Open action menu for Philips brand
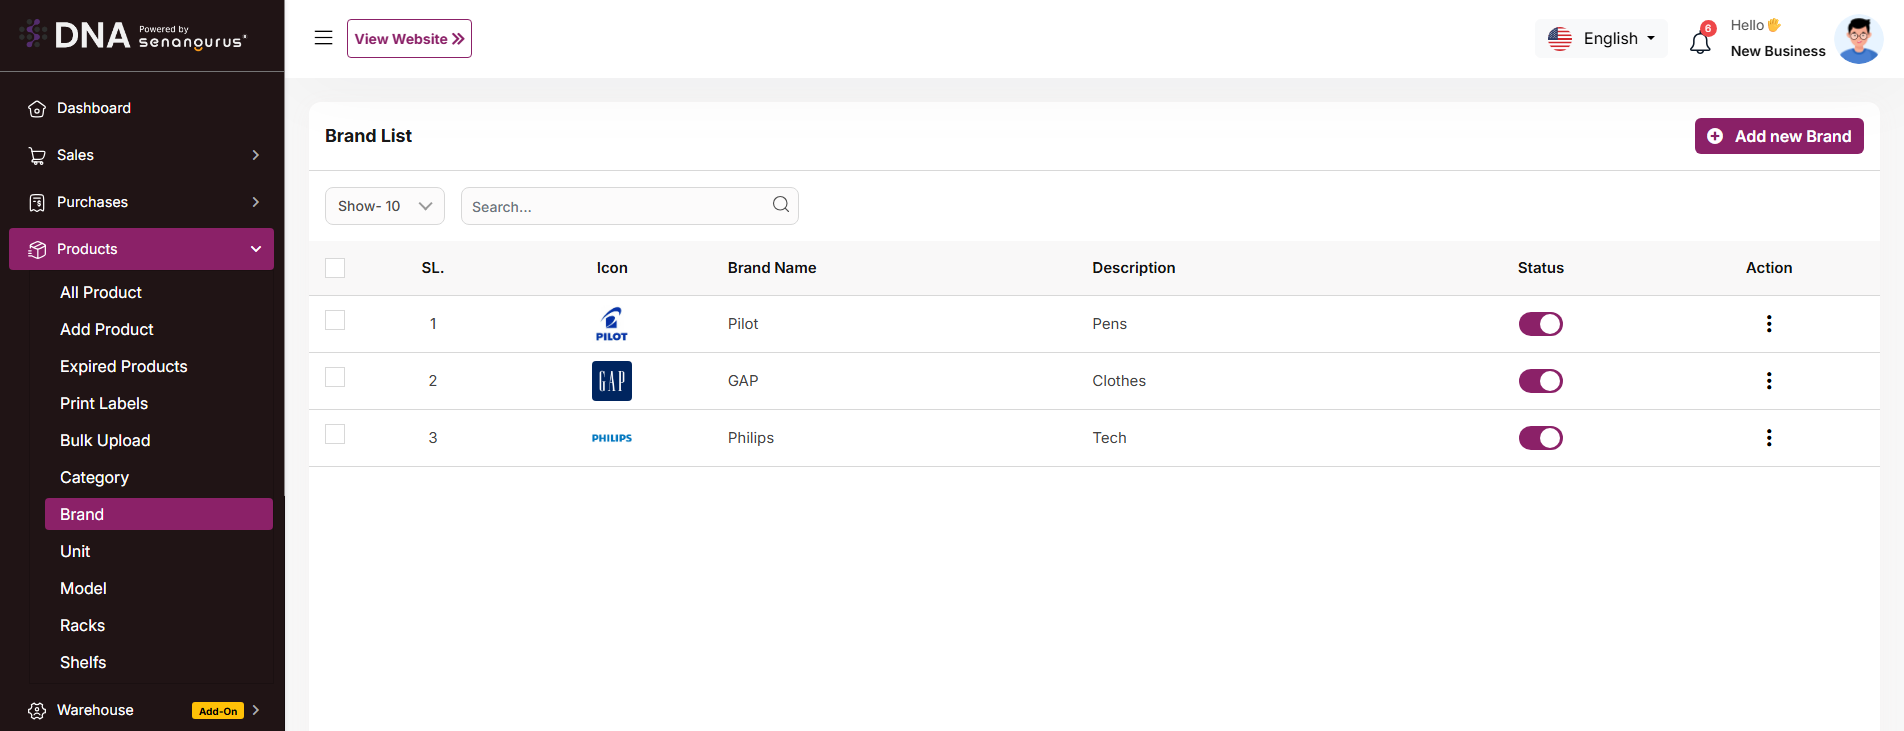Screen dimensions: 1904x731 pyautogui.click(x=1768, y=438)
